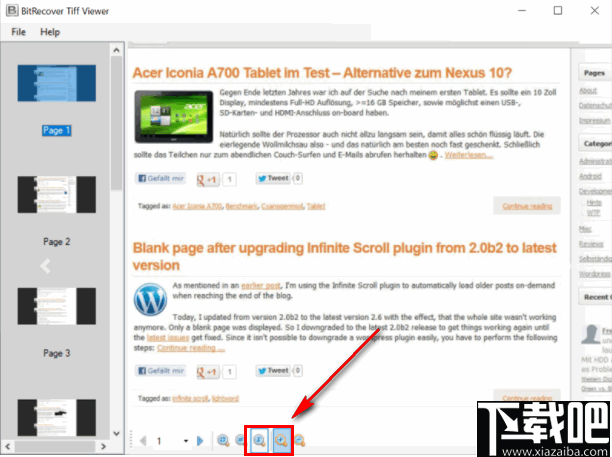Click the Misc category link
Viewport: 612px width, 457px height.
click(585, 229)
